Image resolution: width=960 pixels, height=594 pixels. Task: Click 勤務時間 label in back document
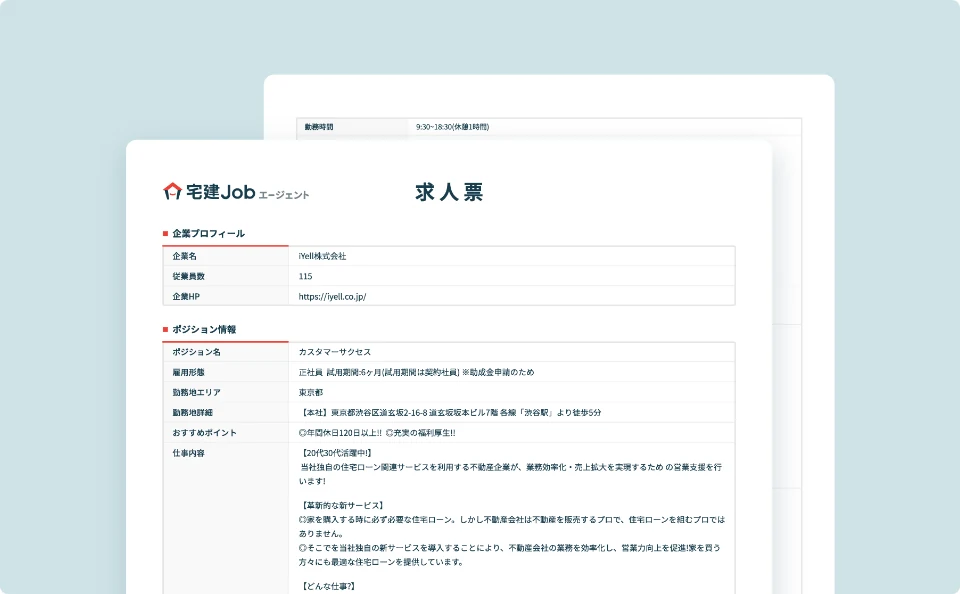click(319, 127)
